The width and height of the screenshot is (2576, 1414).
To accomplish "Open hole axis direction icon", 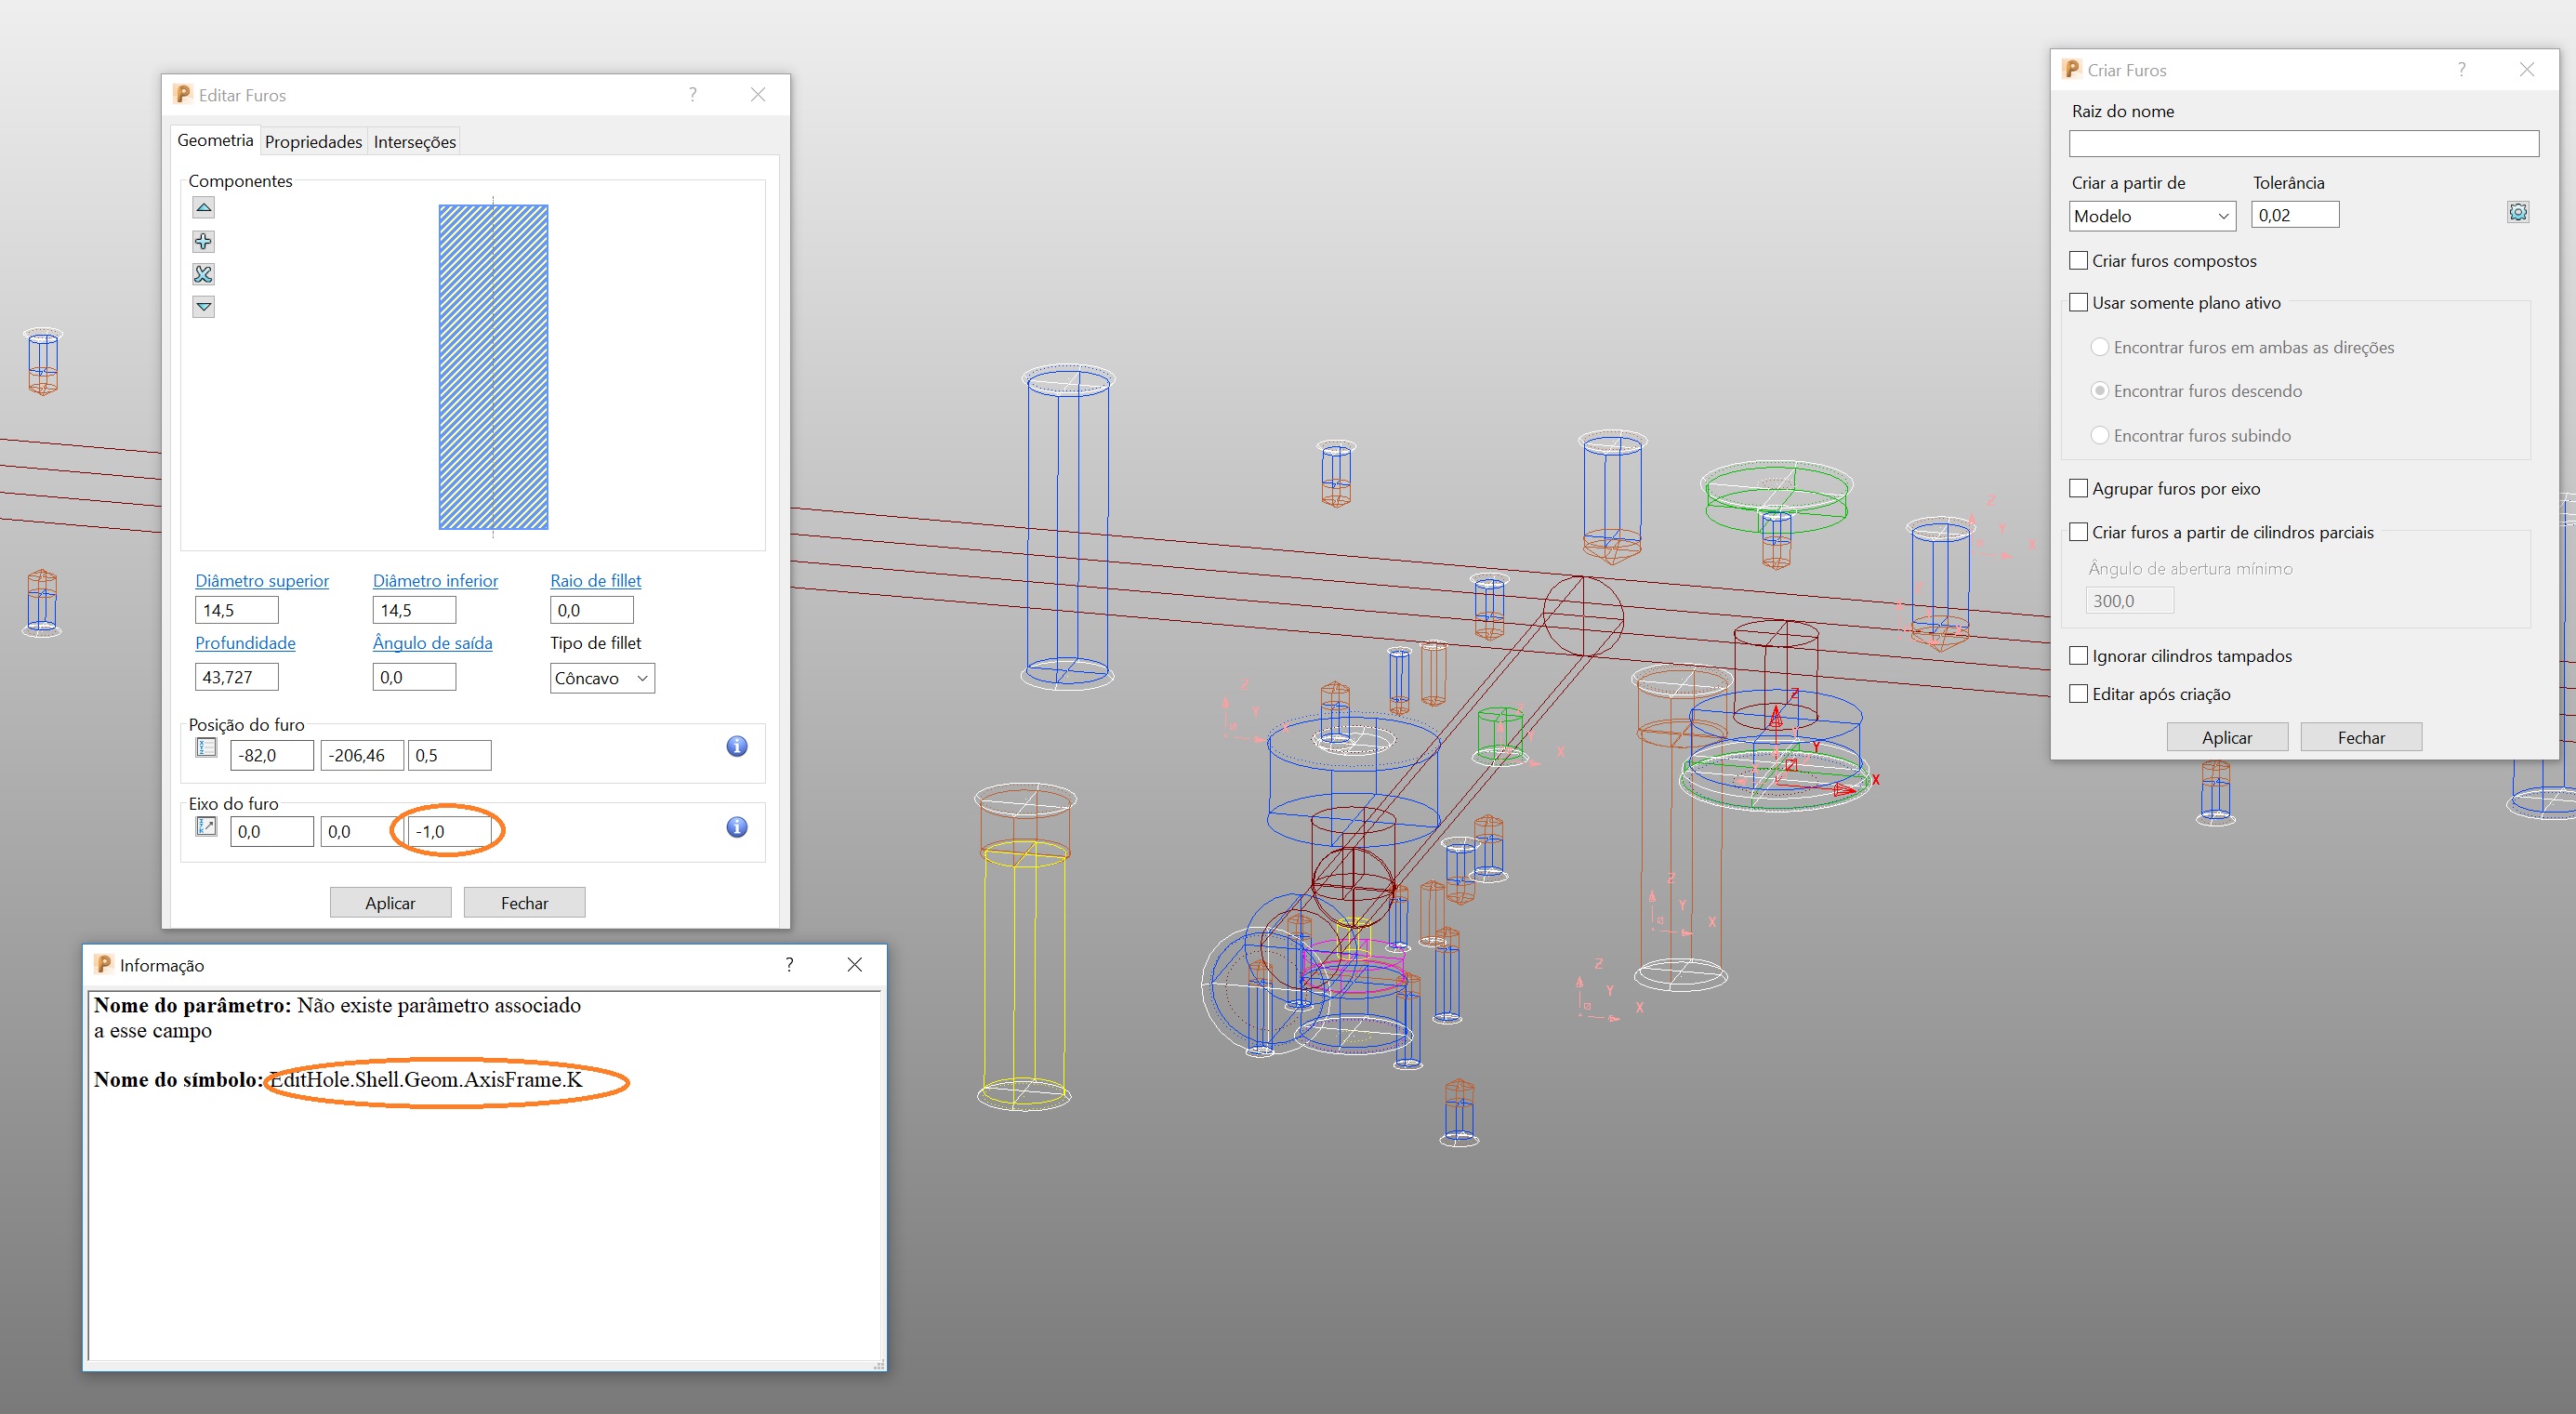I will click(206, 827).
